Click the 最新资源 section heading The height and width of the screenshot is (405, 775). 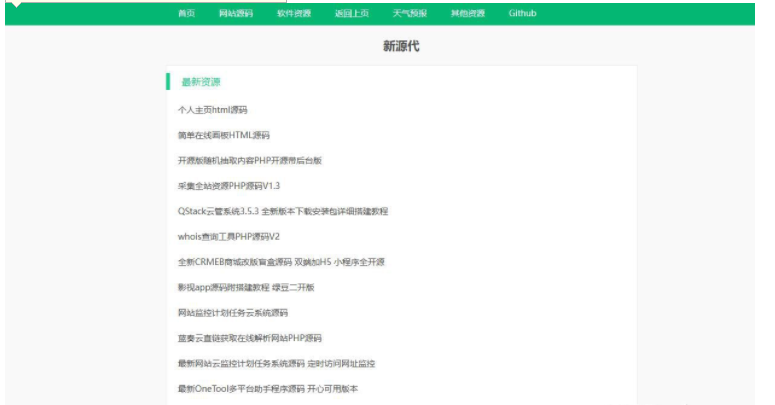coord(200,82)
